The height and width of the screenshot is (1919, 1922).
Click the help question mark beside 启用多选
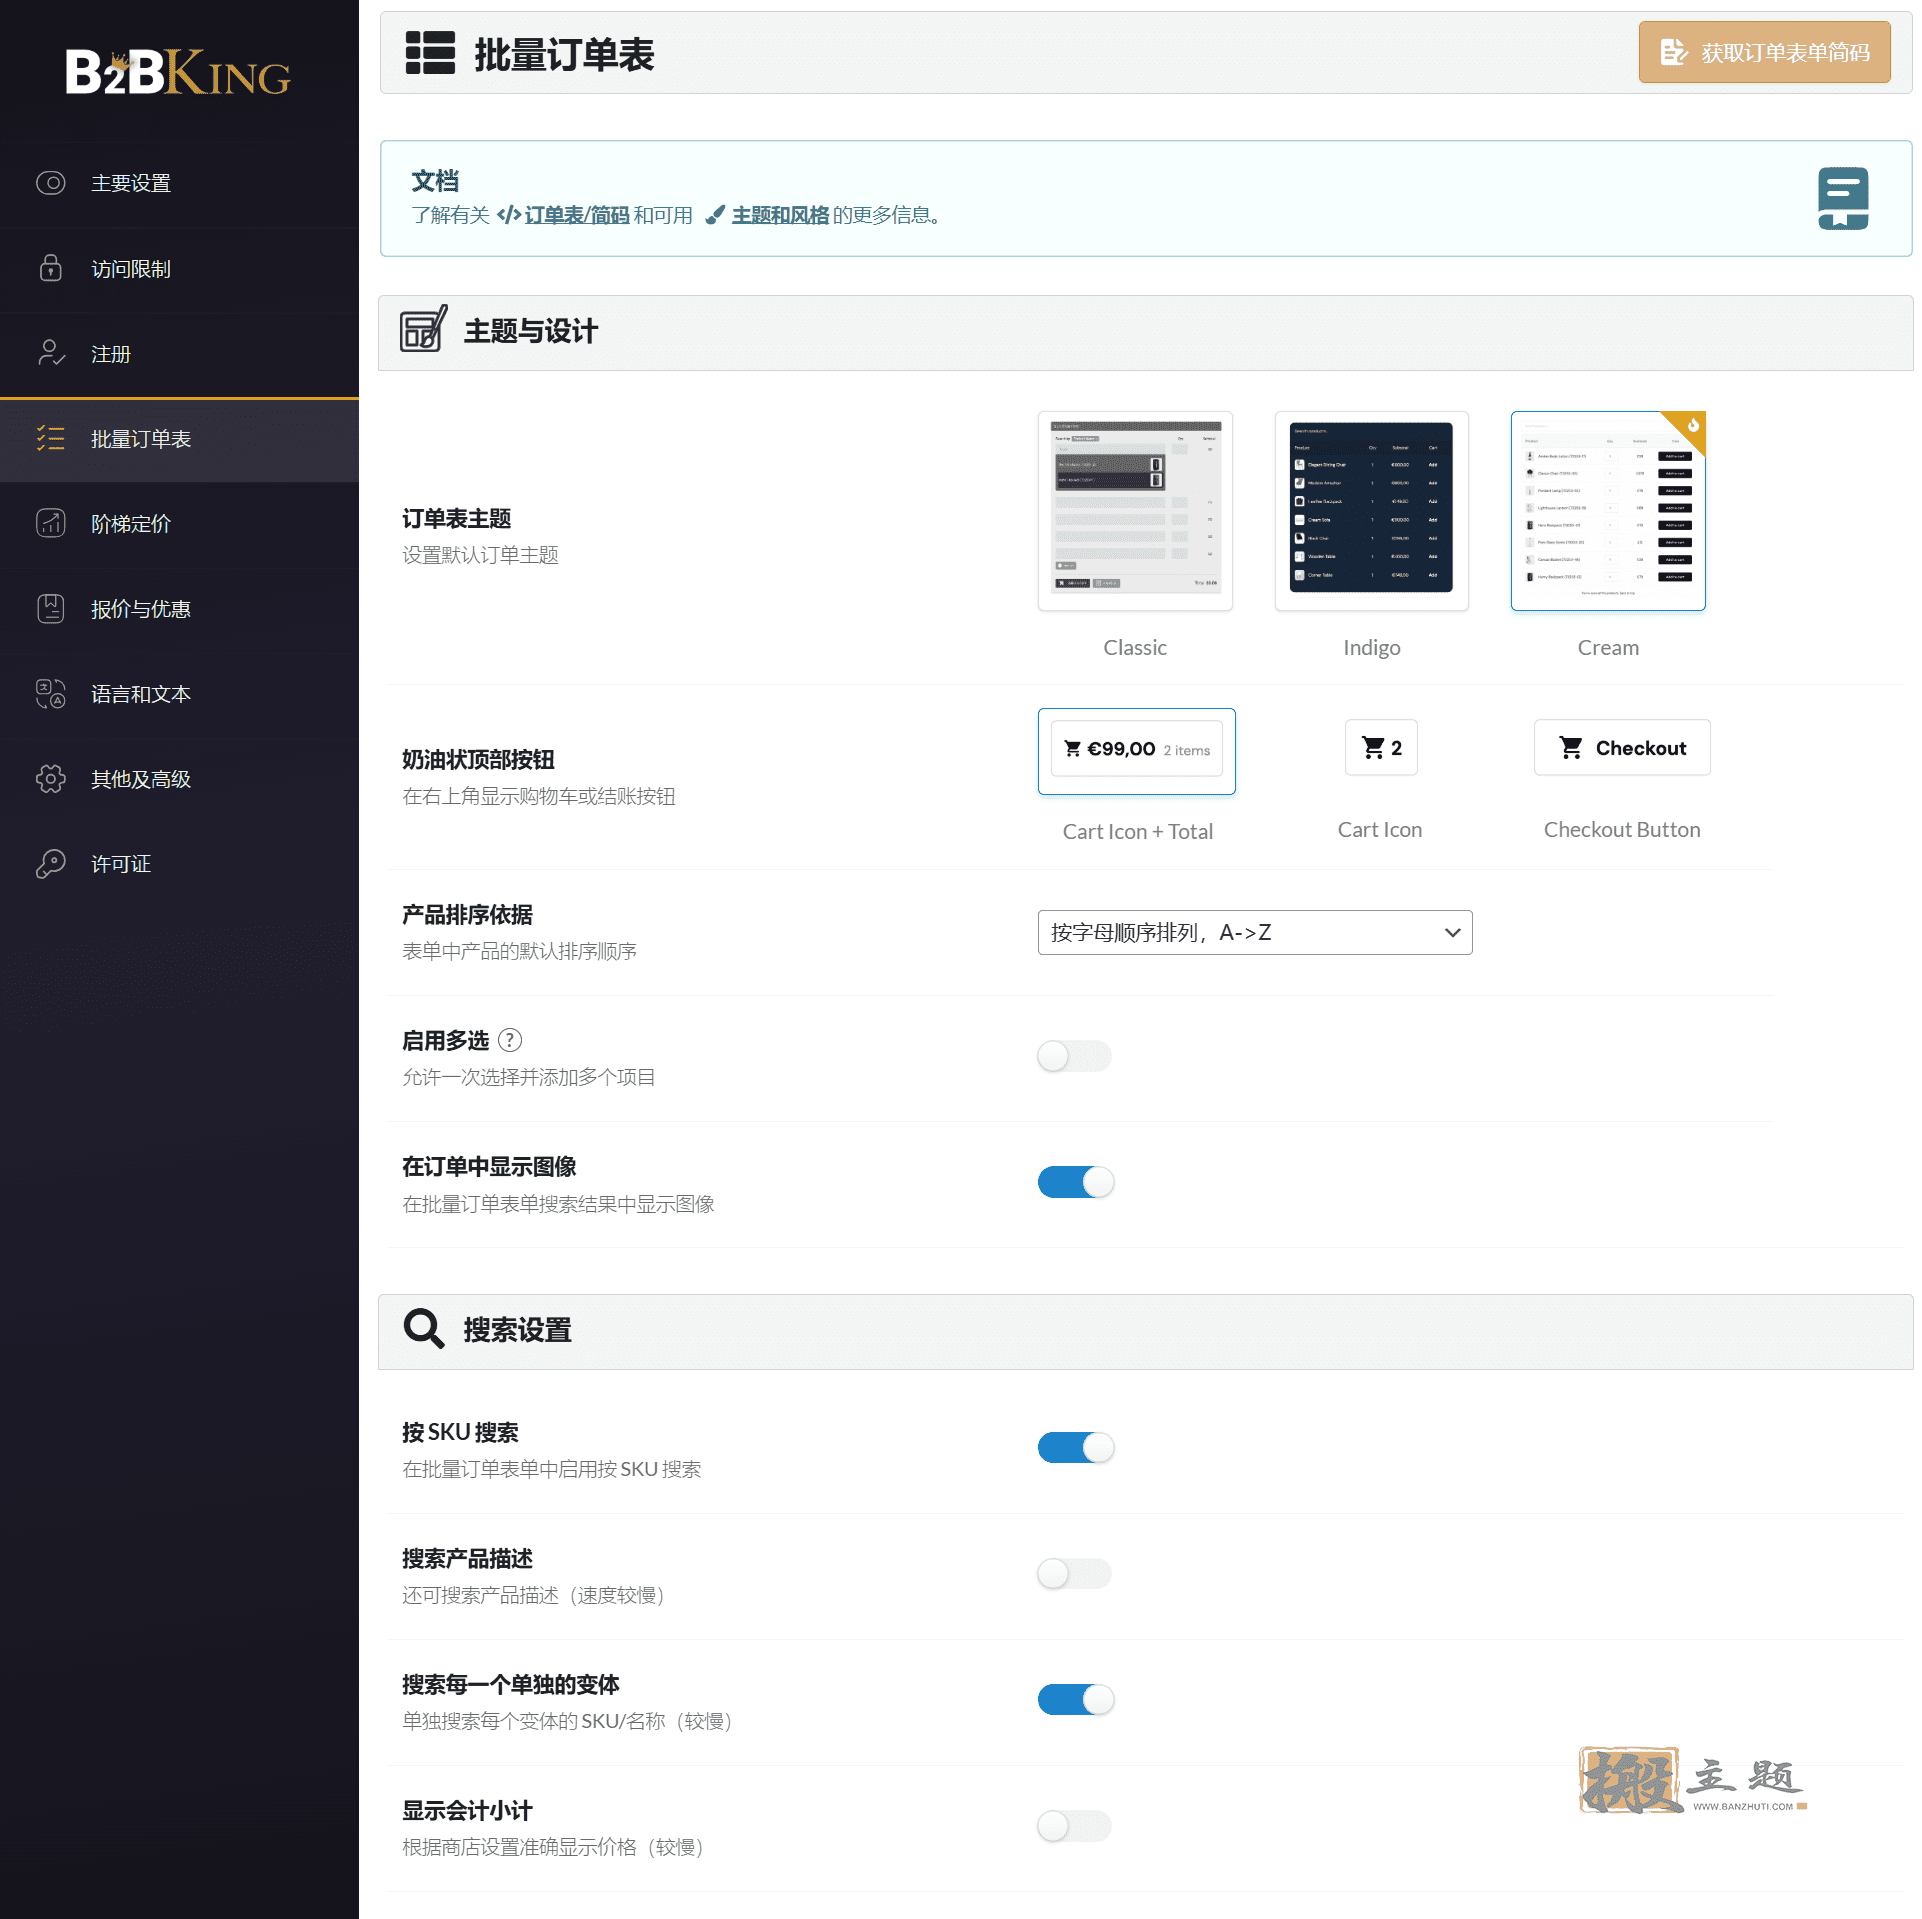(x=510, y=1040)
